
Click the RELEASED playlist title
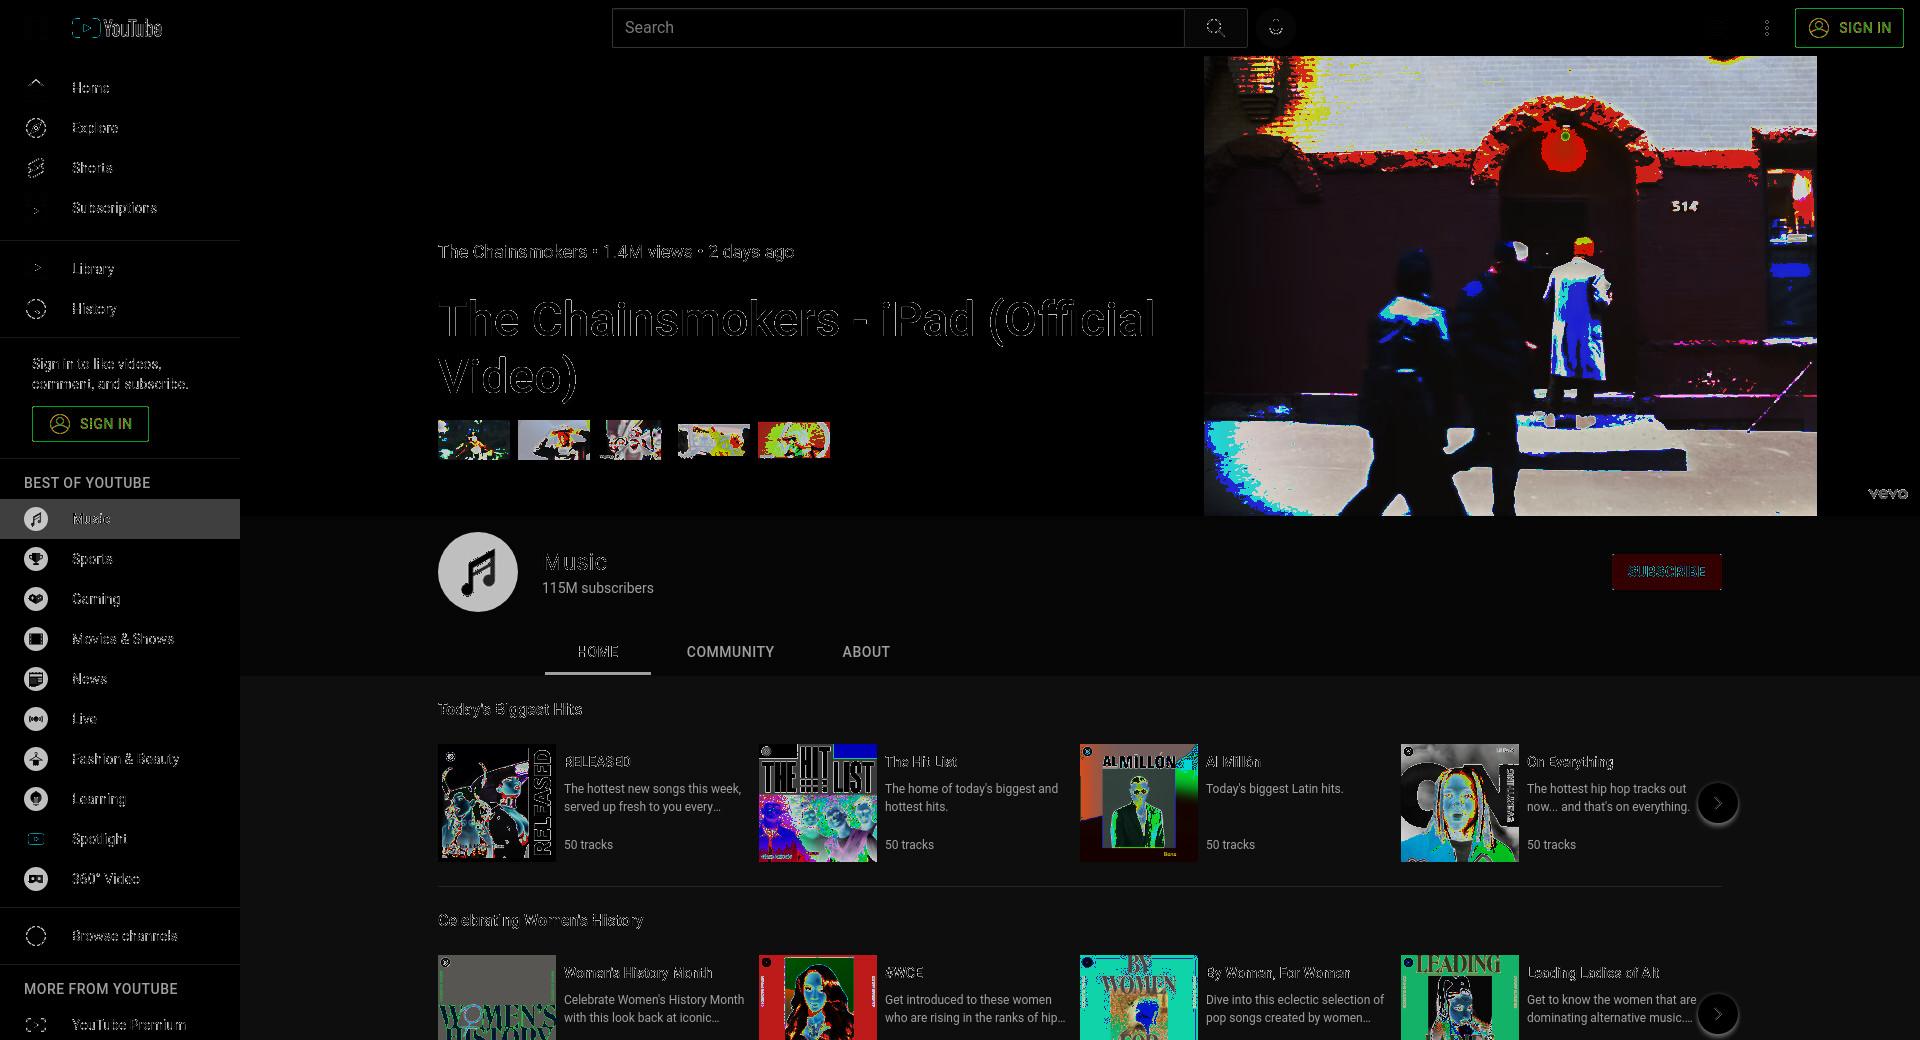(x=597, y=762)
